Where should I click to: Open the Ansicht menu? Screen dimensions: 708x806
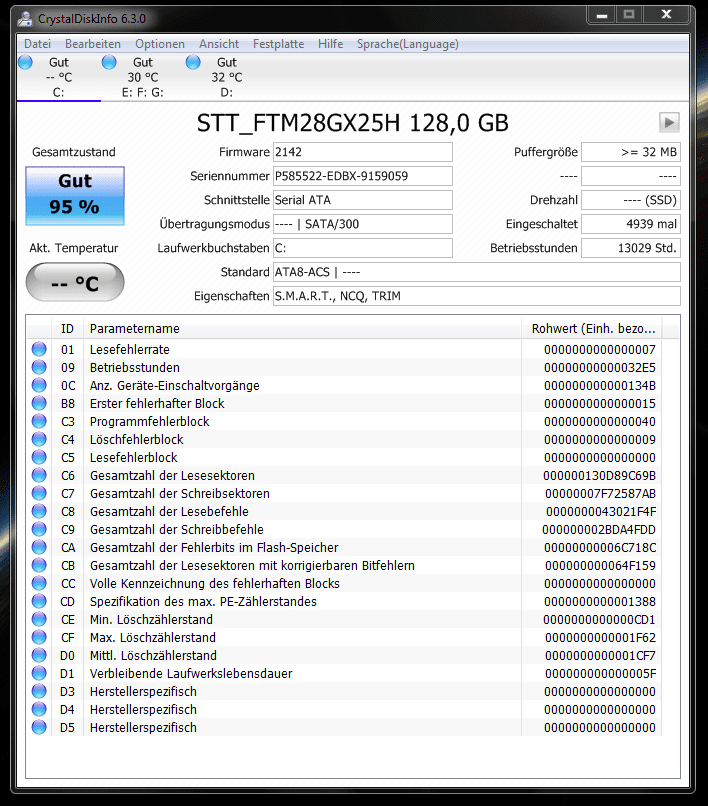click(219, 44)
